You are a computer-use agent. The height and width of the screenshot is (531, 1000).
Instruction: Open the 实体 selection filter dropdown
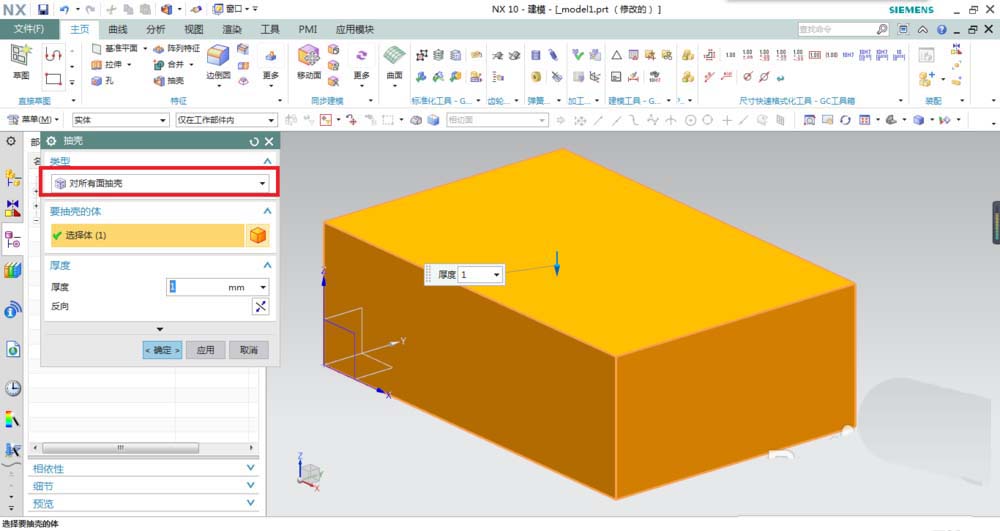[x=120, y=120]
